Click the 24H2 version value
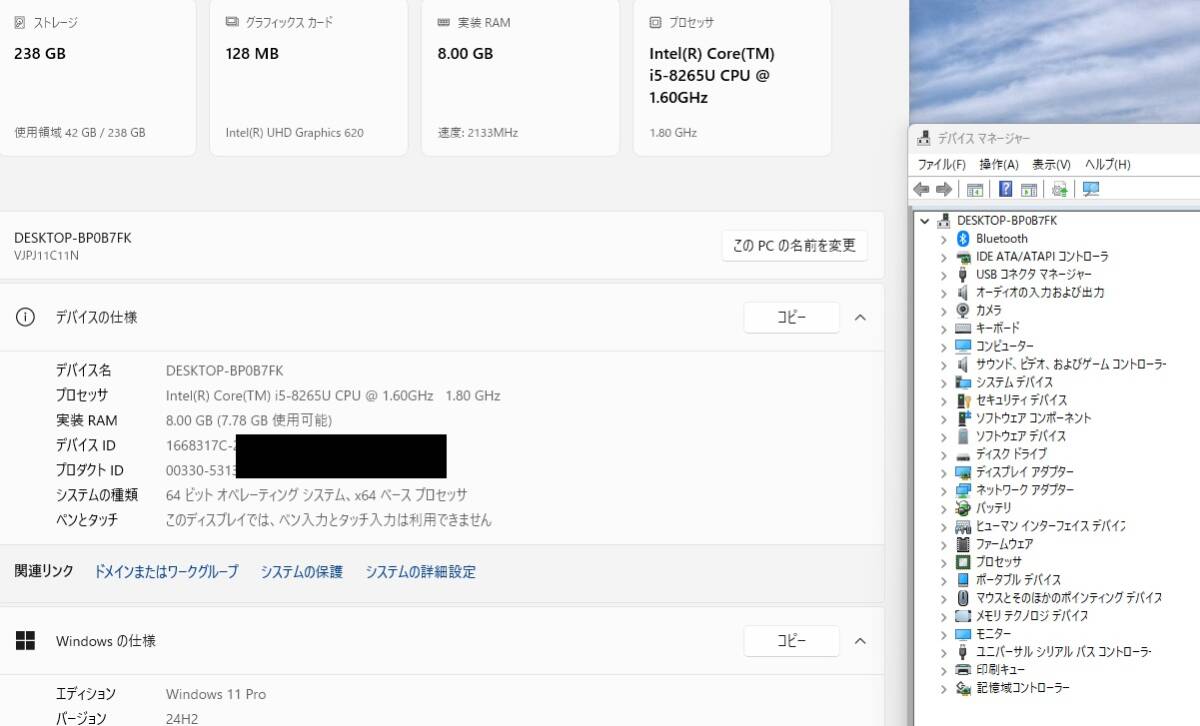 tap(180, 718)
